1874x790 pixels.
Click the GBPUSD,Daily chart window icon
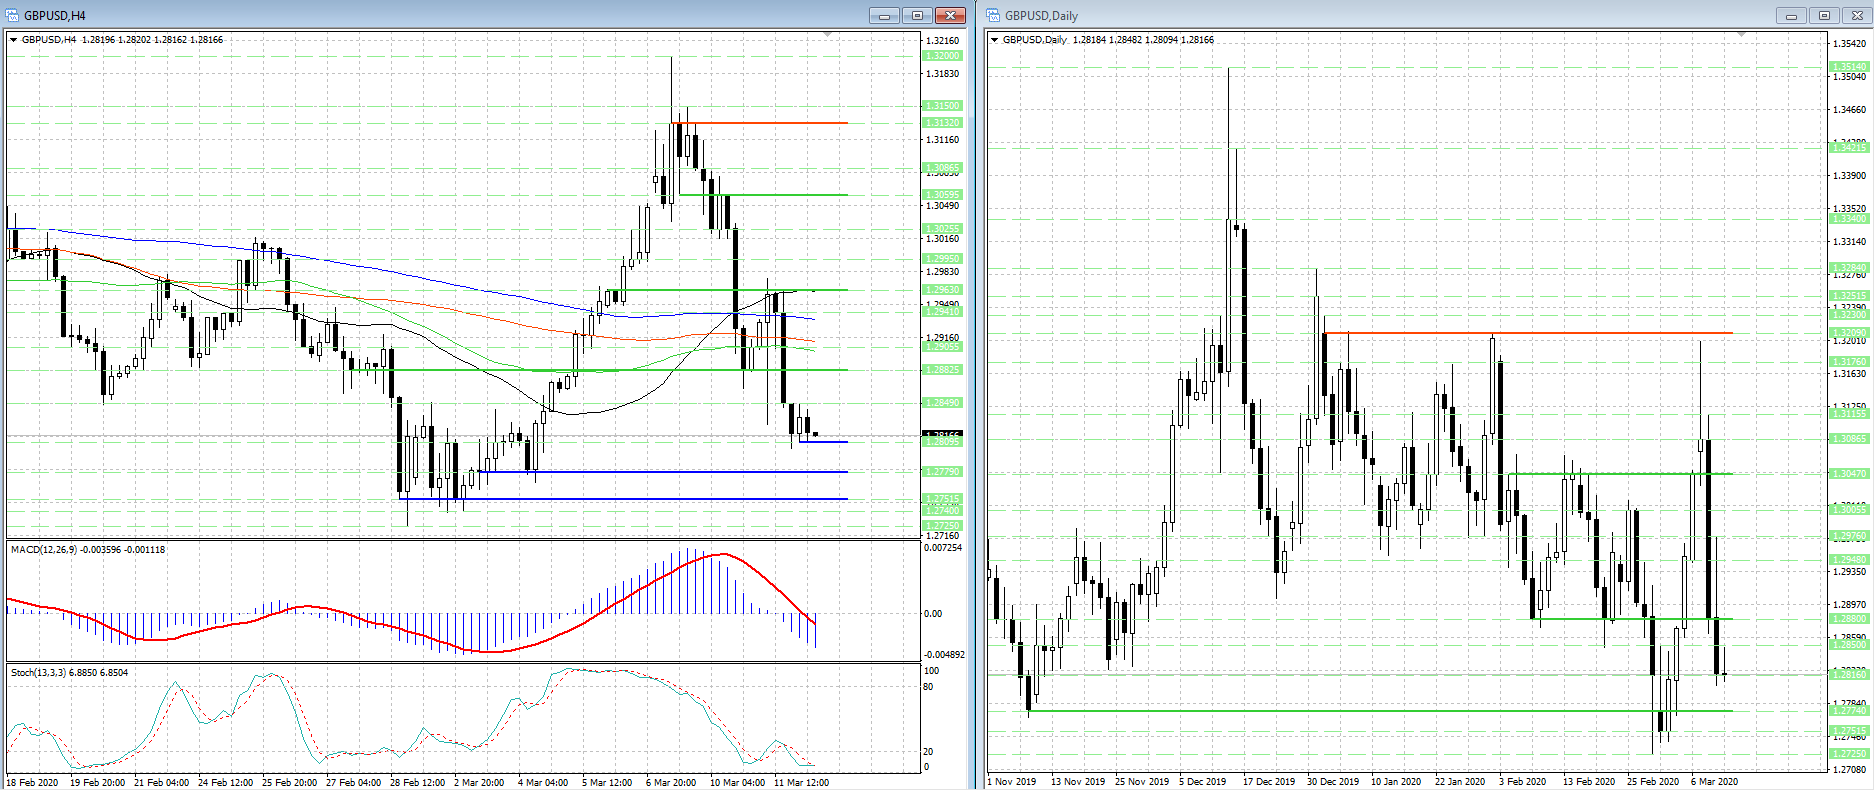pos(994,15)
